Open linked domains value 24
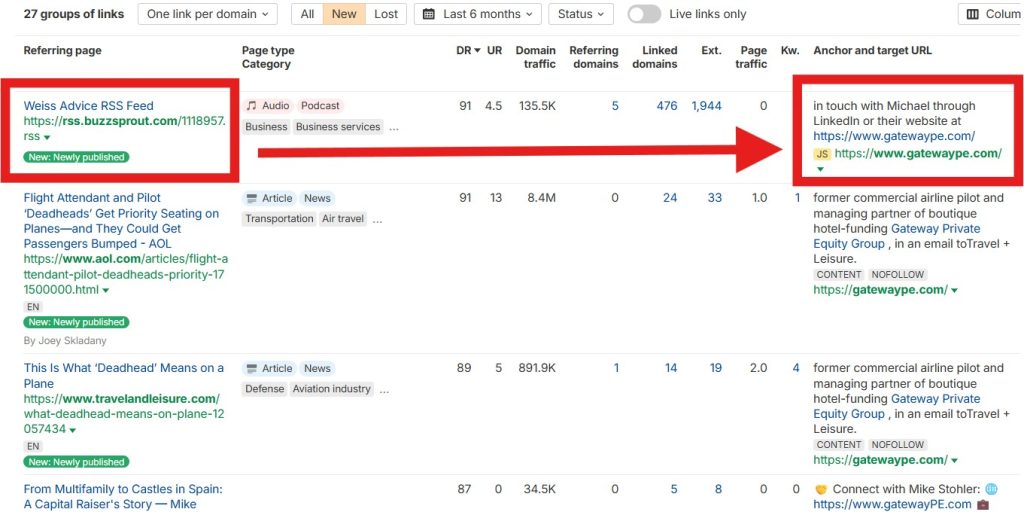The height and width of the screenshot is (512, 1024). point(670,198)
